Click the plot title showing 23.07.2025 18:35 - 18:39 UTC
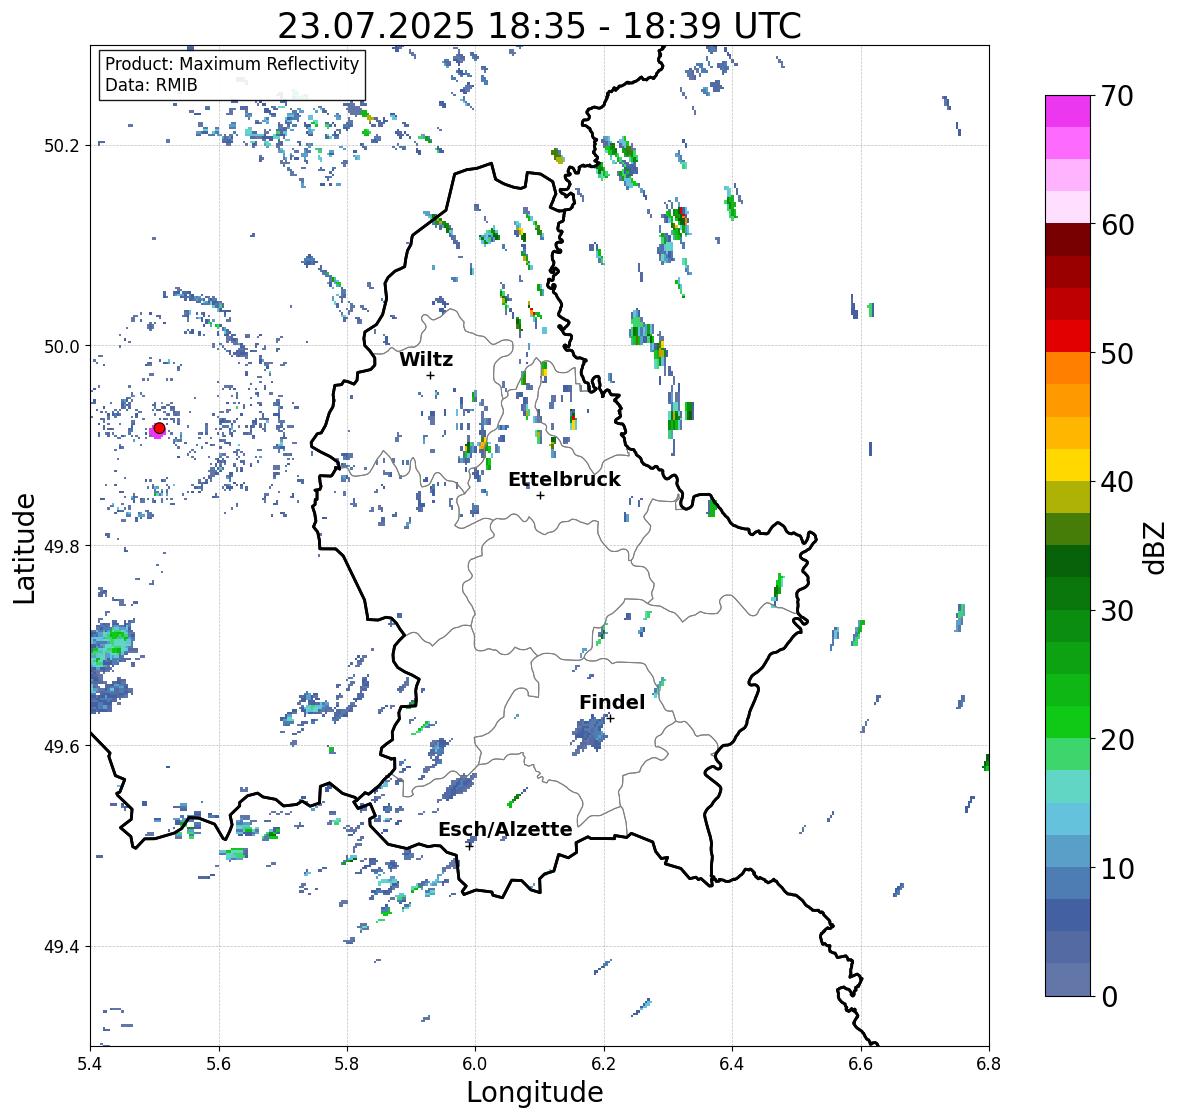Viewport: 1179px width, 1117px height. [539, 26]
